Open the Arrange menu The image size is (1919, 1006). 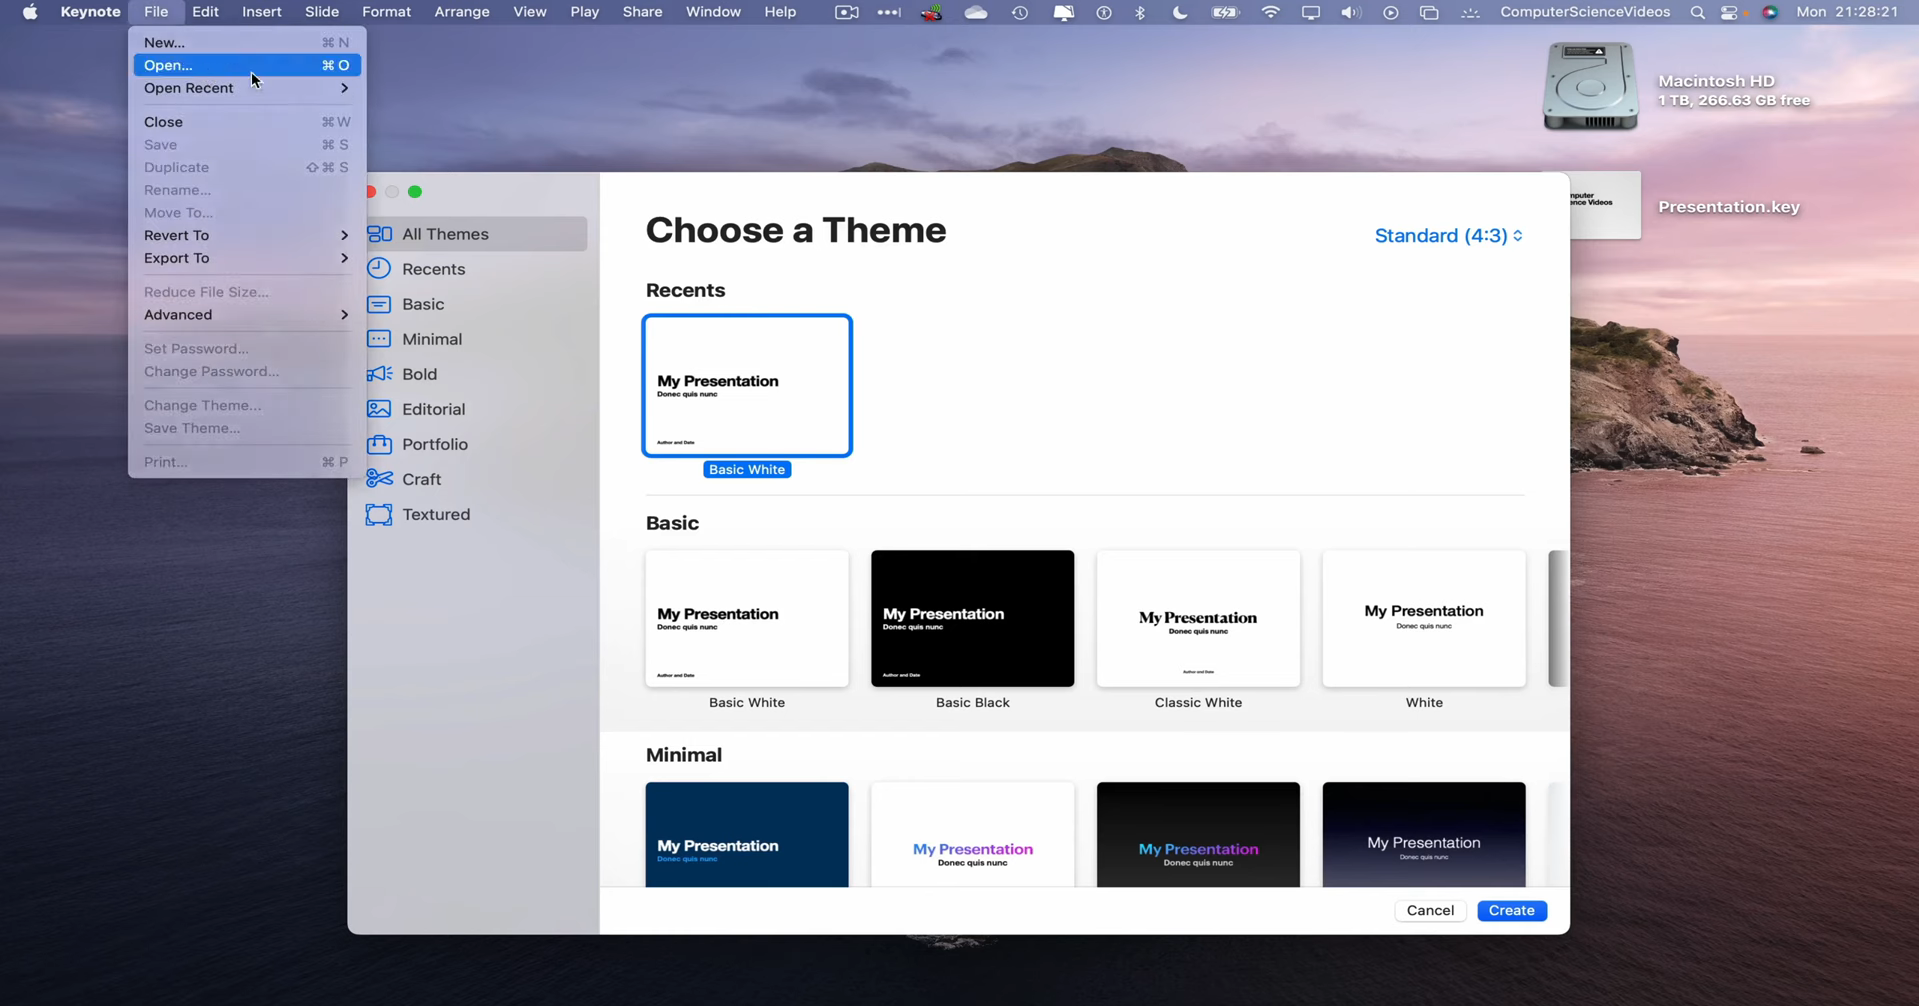pos(461,12)
